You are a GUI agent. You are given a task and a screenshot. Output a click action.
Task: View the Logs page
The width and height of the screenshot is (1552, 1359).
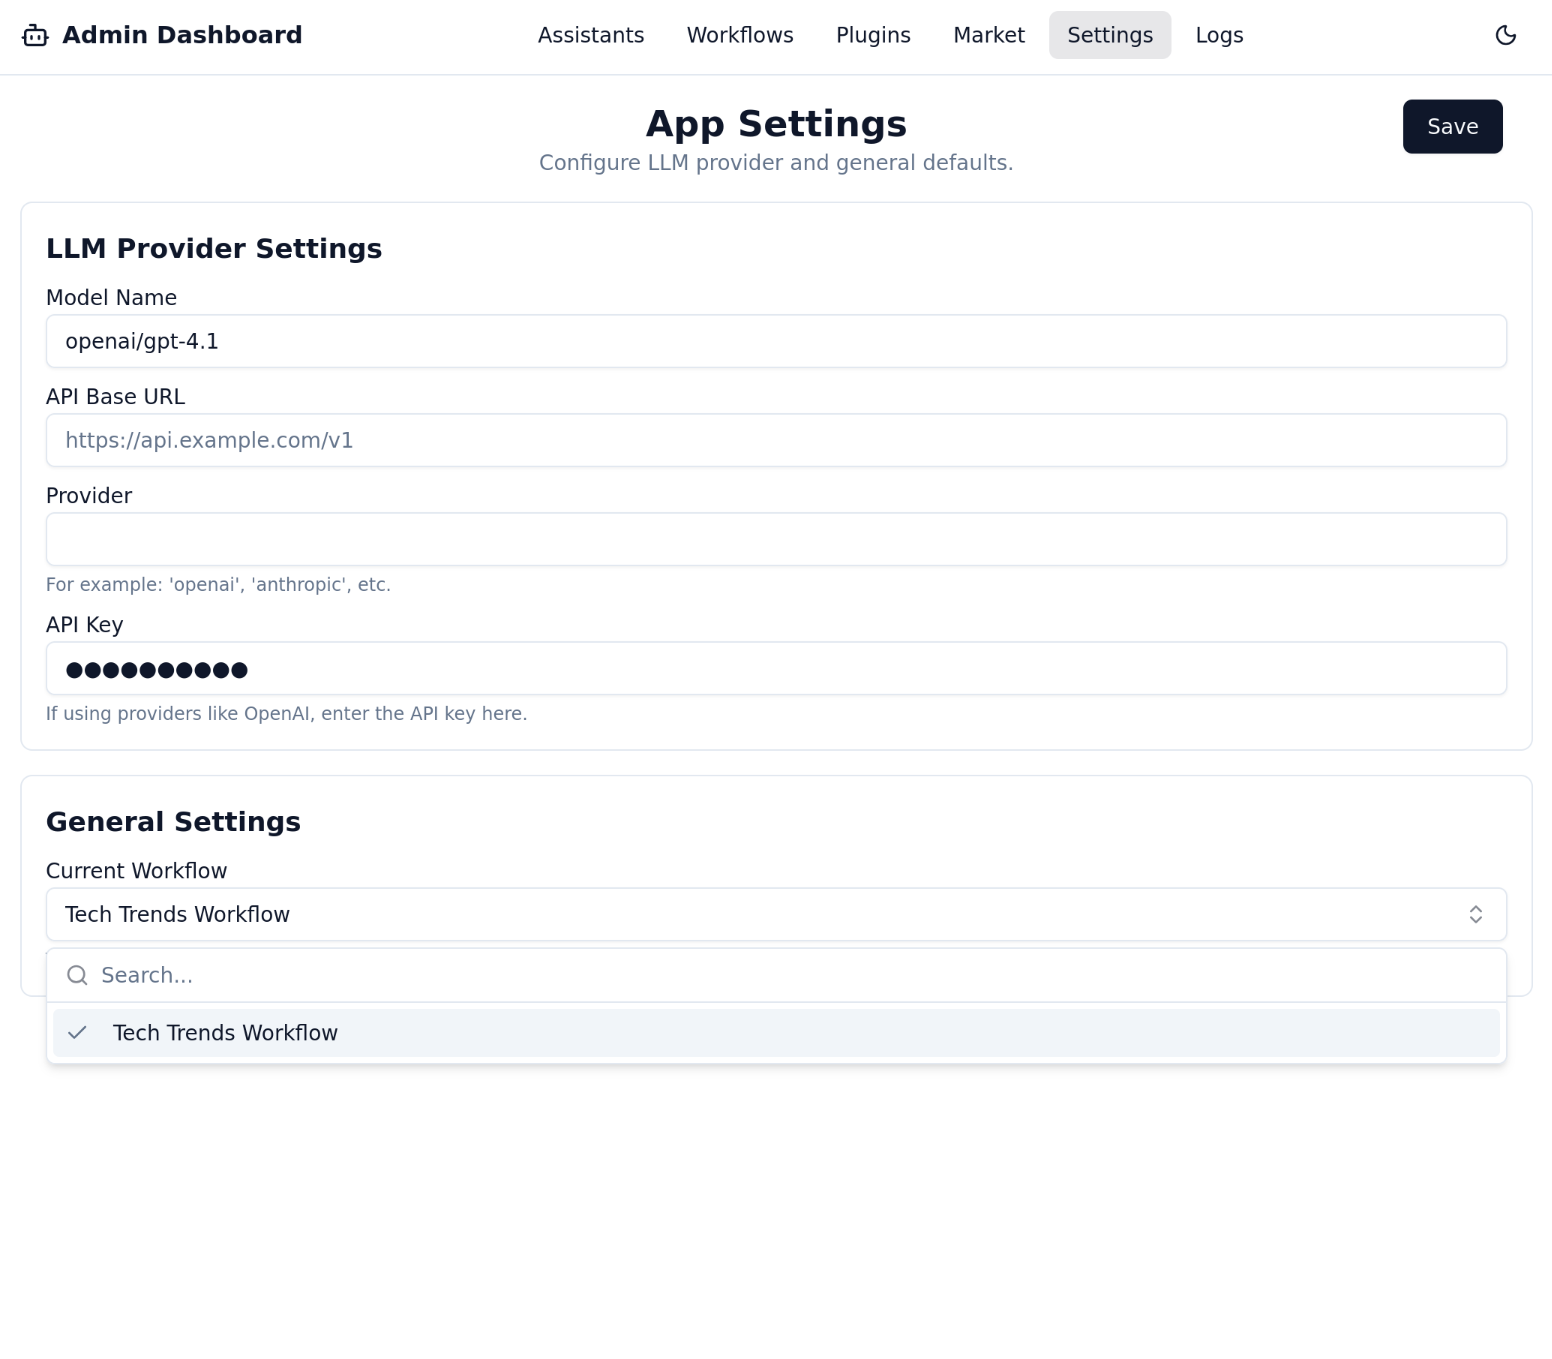coord(1219,36)
